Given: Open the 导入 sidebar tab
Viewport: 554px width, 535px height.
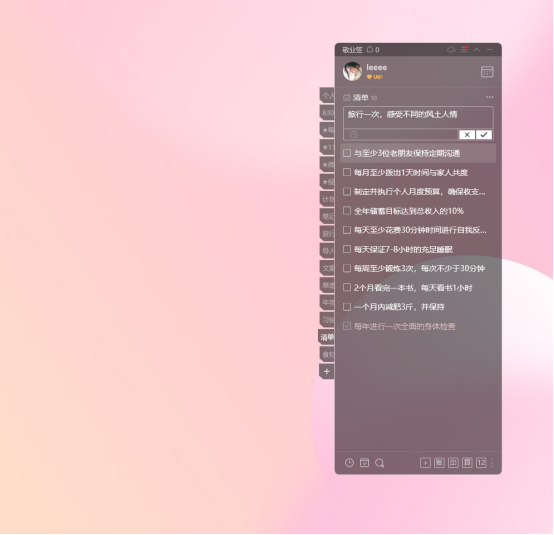Looking at the screenshot, I should pos(327,251).
